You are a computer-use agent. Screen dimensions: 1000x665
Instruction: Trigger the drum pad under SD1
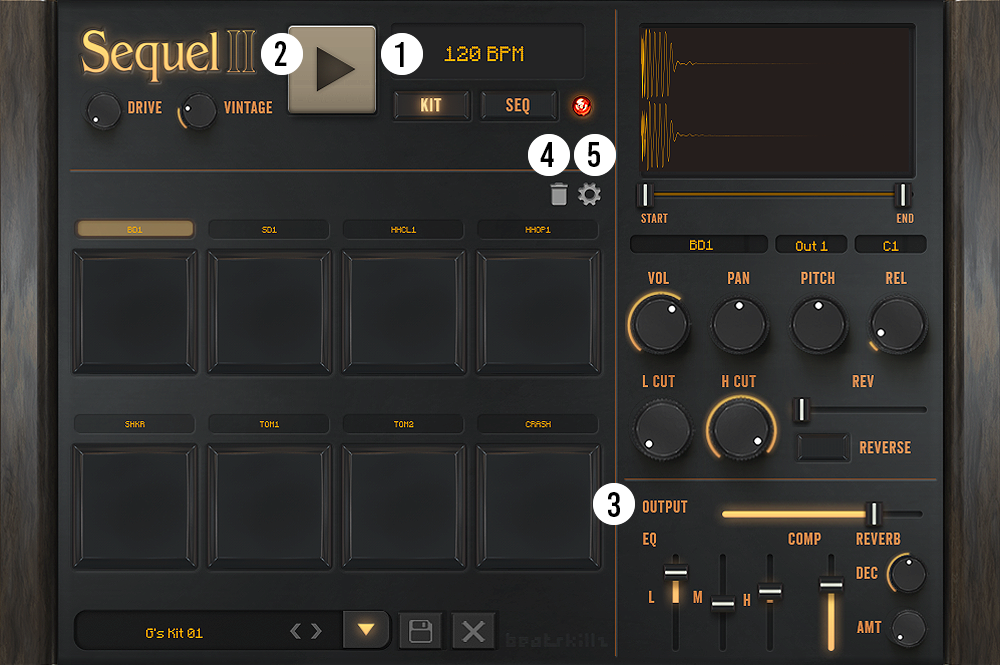coord(269,311)
